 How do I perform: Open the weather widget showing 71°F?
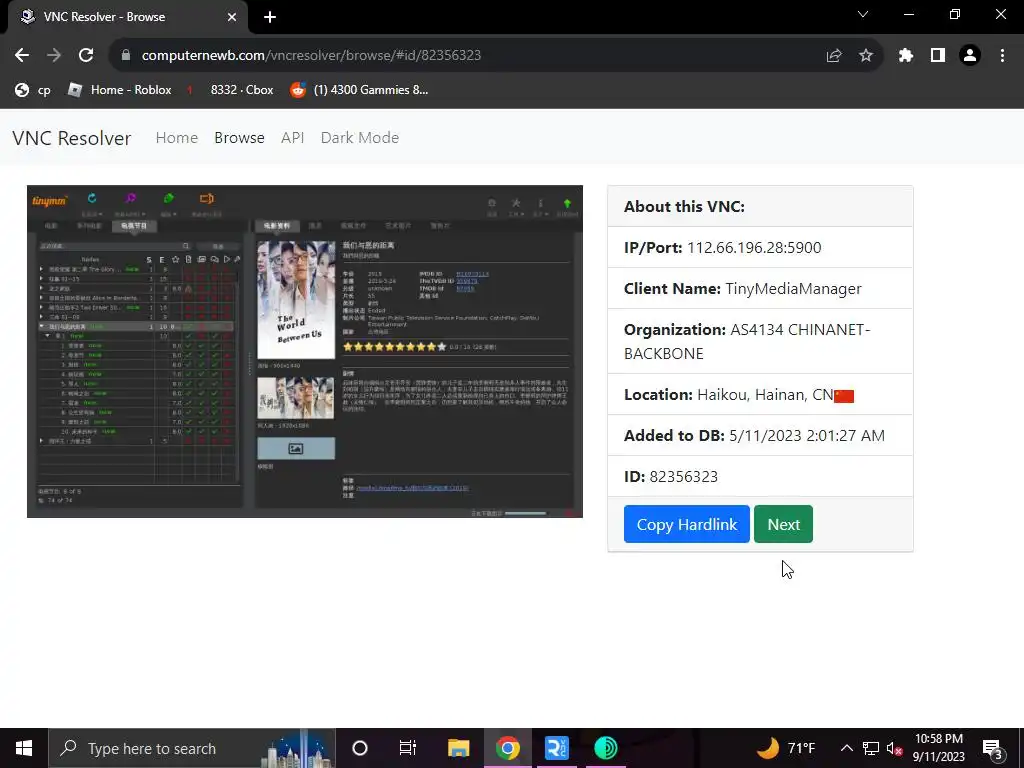(x=786, y=748)
